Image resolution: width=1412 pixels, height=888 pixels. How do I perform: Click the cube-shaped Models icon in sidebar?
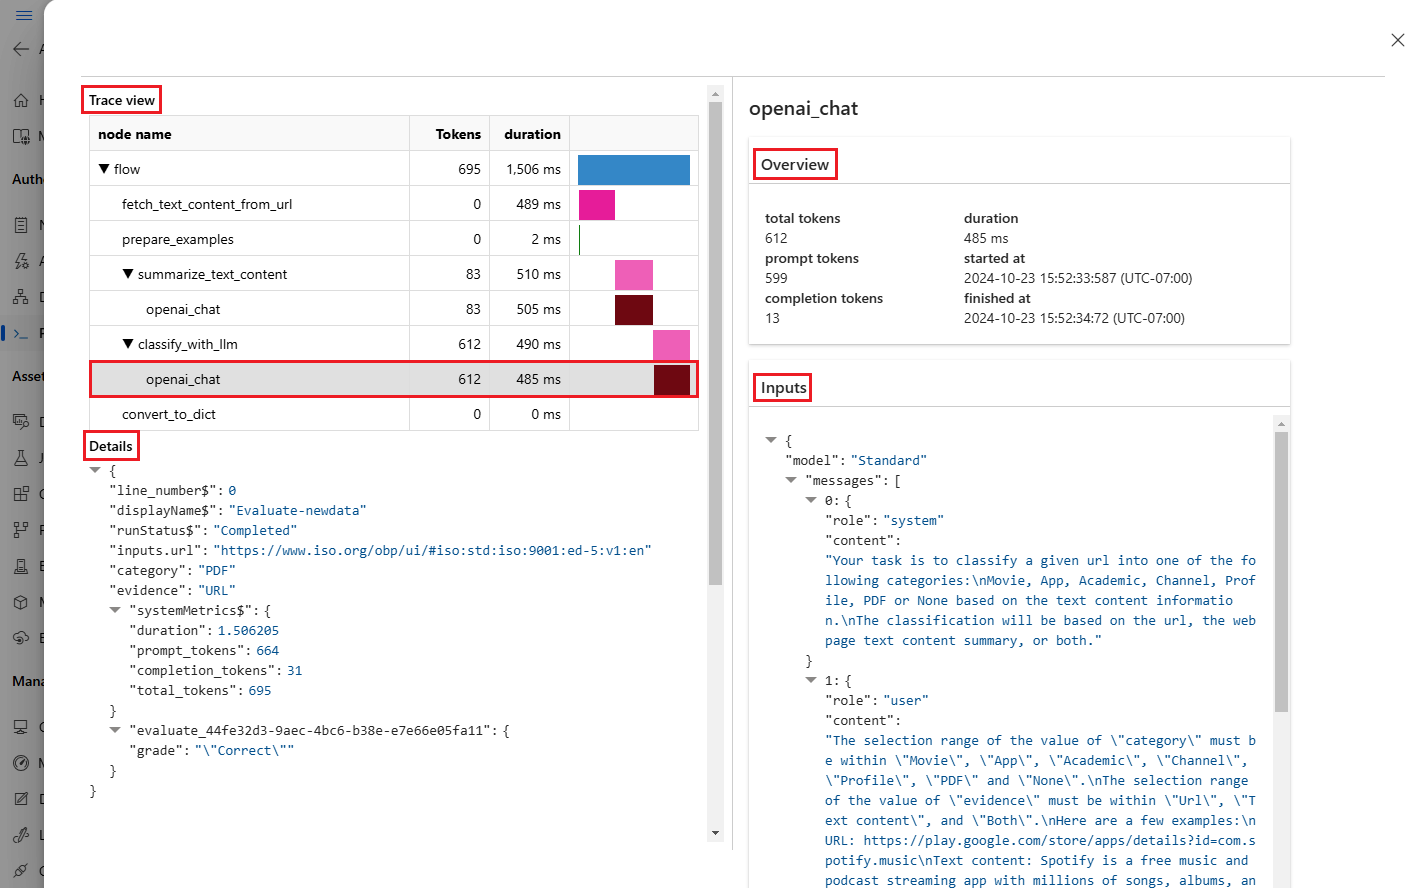pos(21,602)
